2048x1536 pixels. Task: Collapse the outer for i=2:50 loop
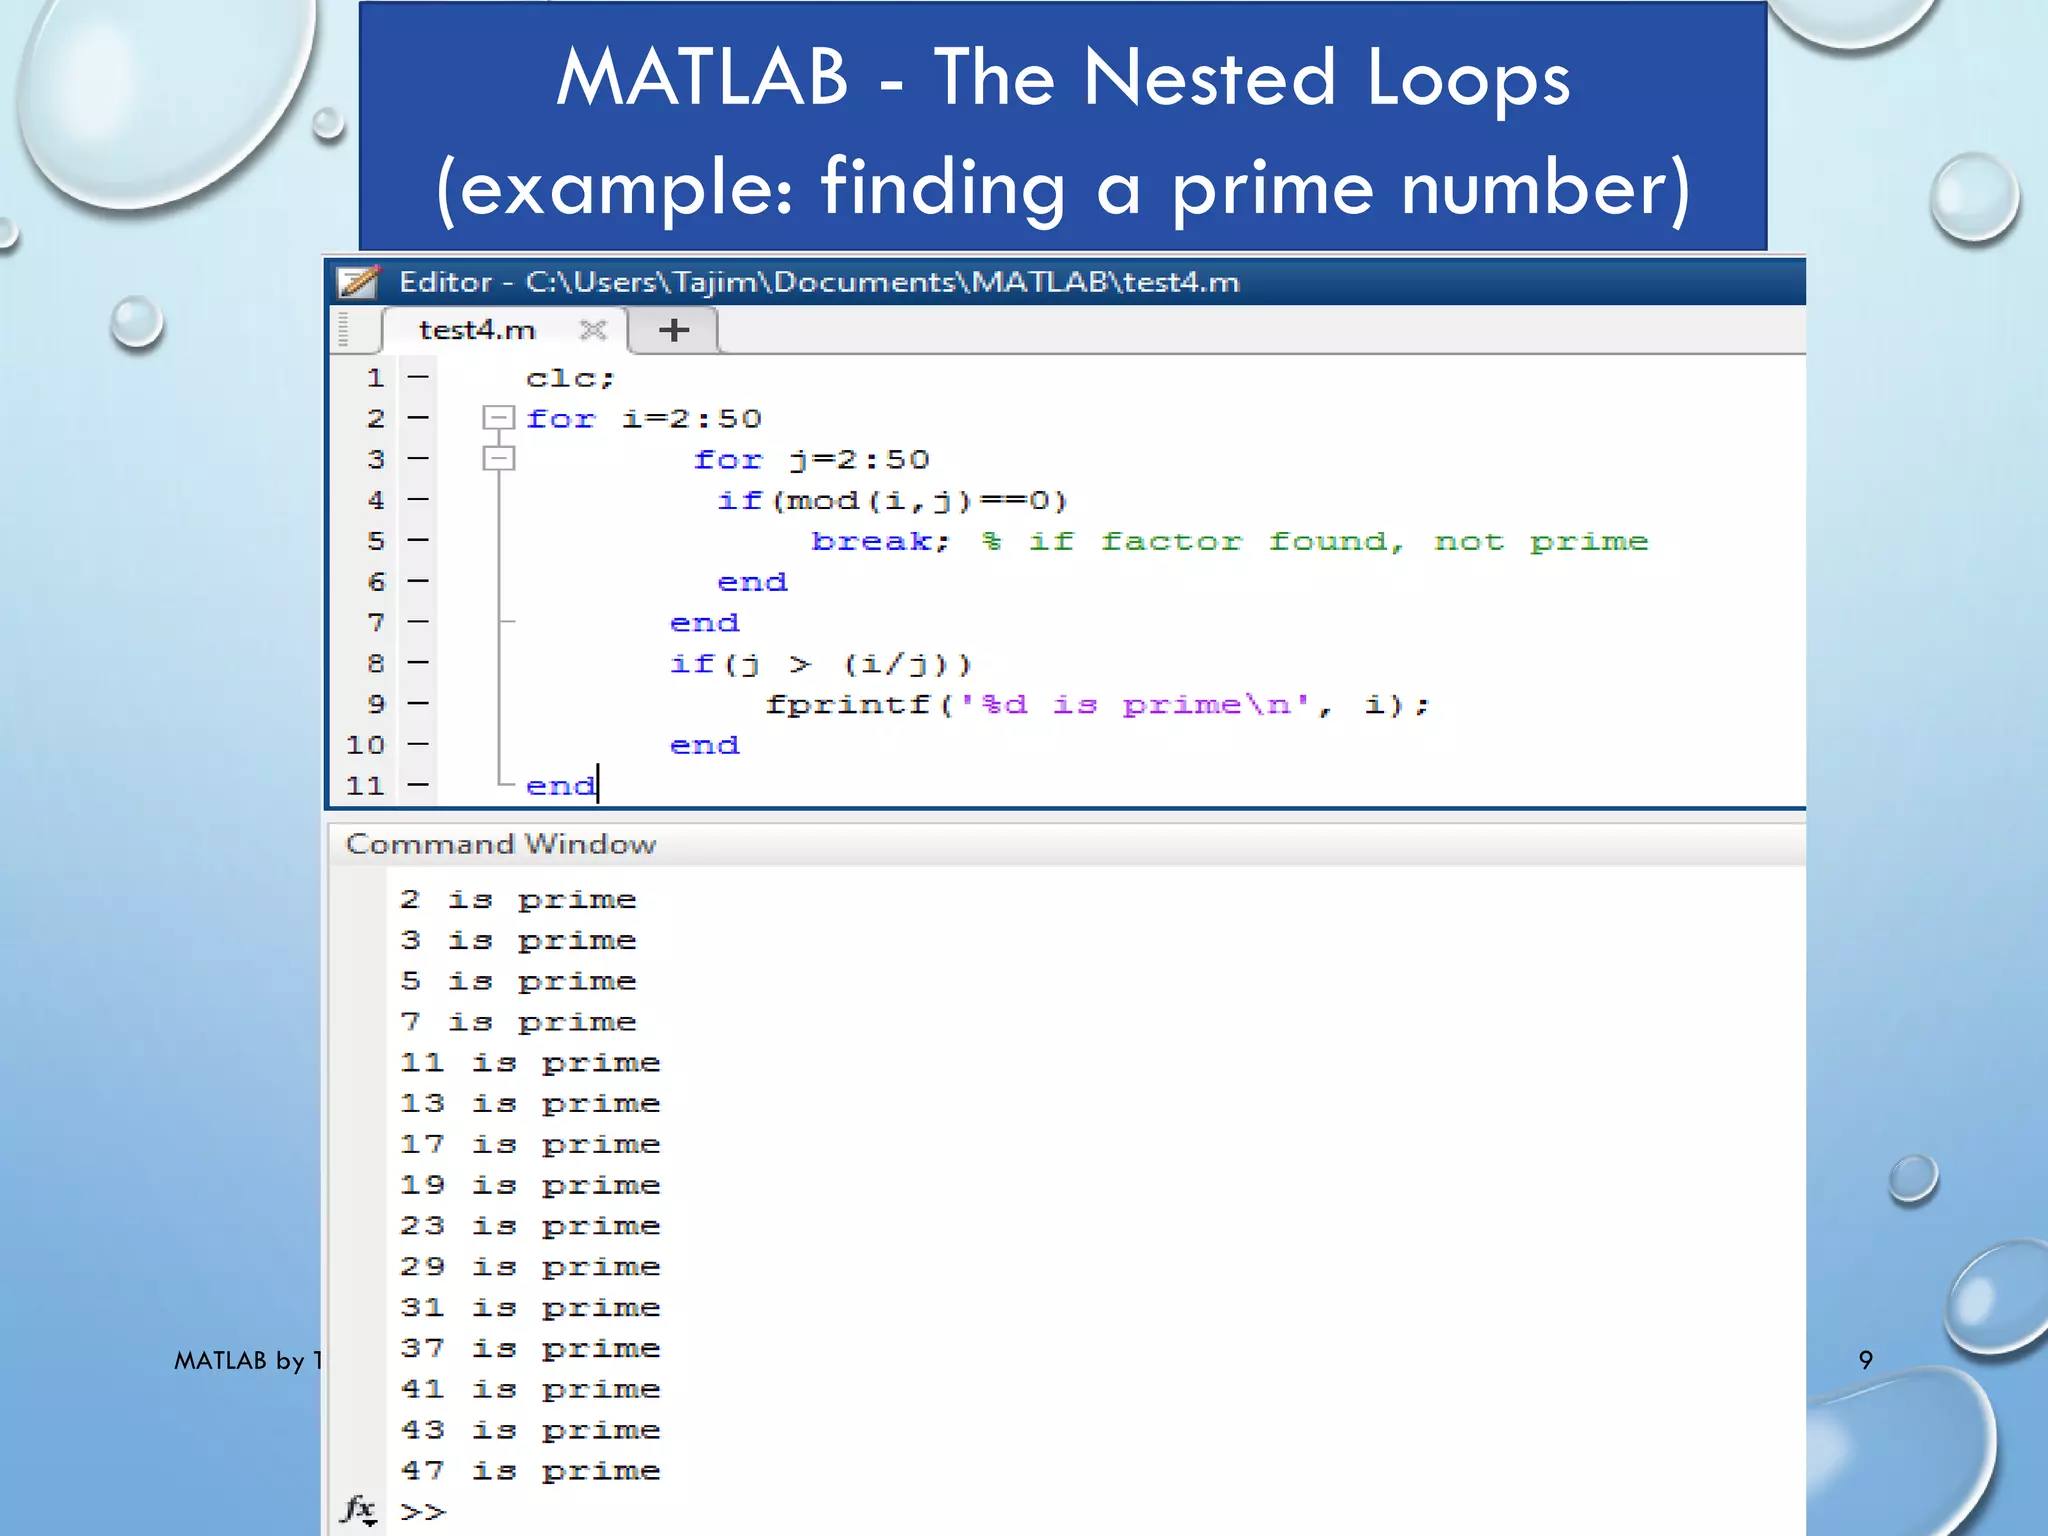pyautogui.click(x=497, y=417)
